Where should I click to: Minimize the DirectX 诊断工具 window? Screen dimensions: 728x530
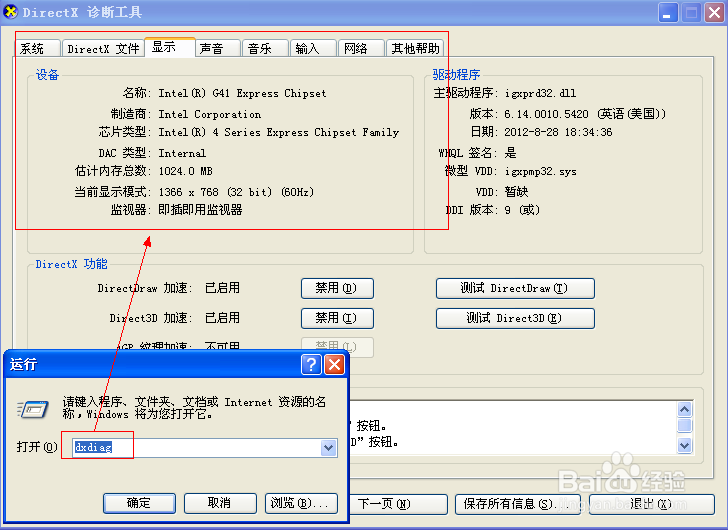point(668,13)
